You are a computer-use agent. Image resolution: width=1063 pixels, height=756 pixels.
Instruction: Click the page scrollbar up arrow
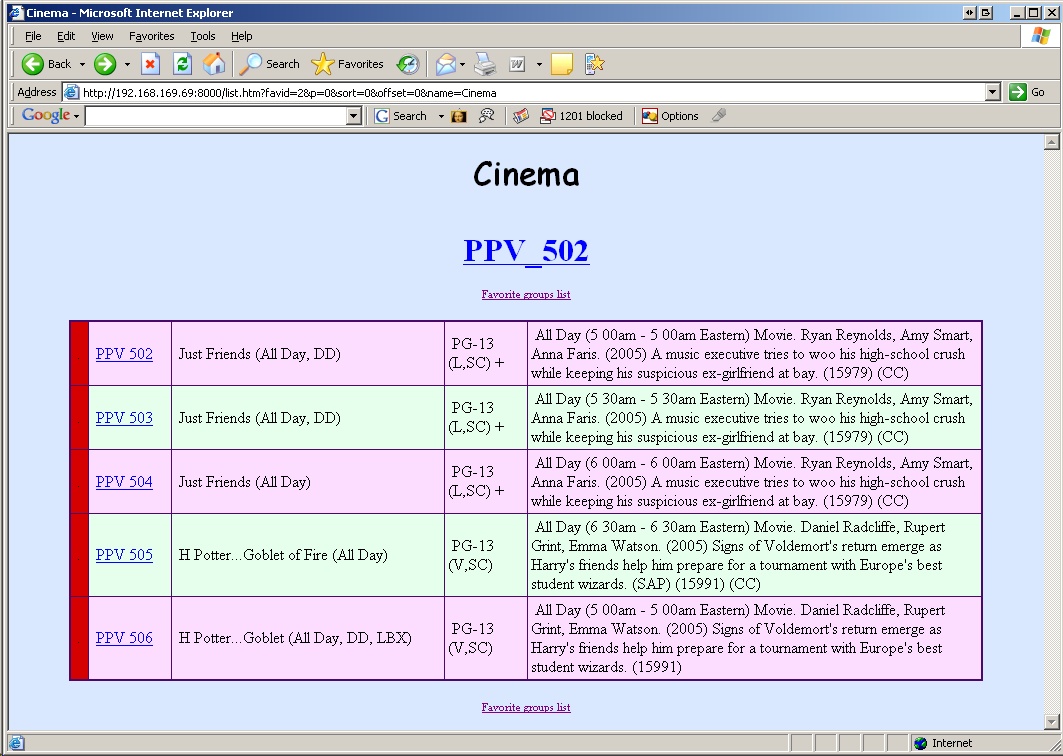[1051, 142]
